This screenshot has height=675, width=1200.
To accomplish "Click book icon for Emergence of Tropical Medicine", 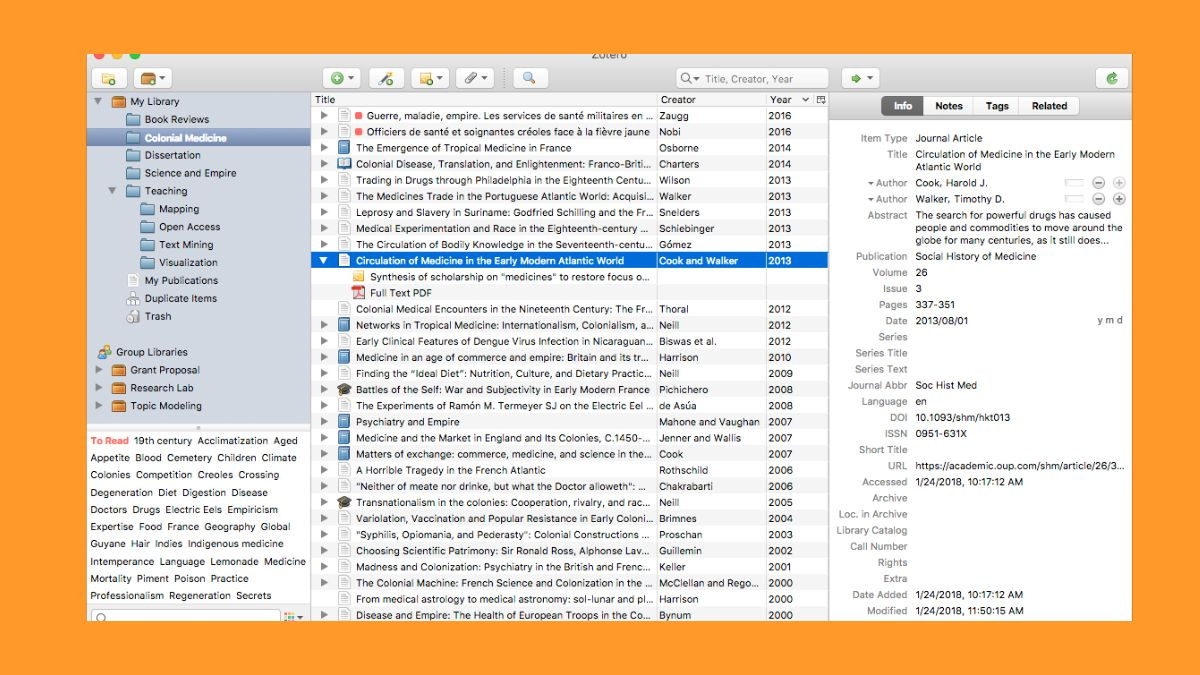I will 344,148.
